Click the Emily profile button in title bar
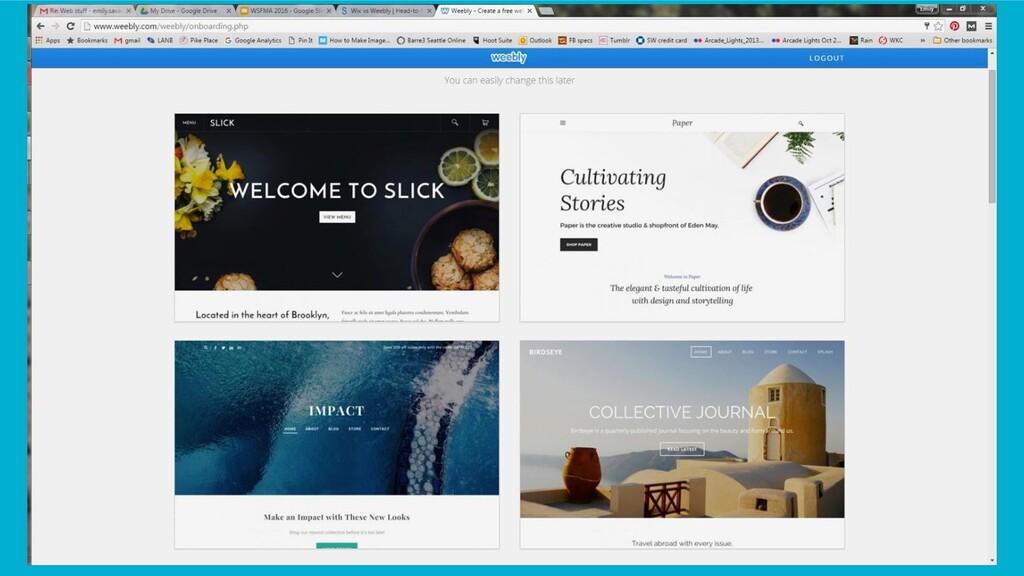This screenshot has height=576, width=1024. [926, 8]
